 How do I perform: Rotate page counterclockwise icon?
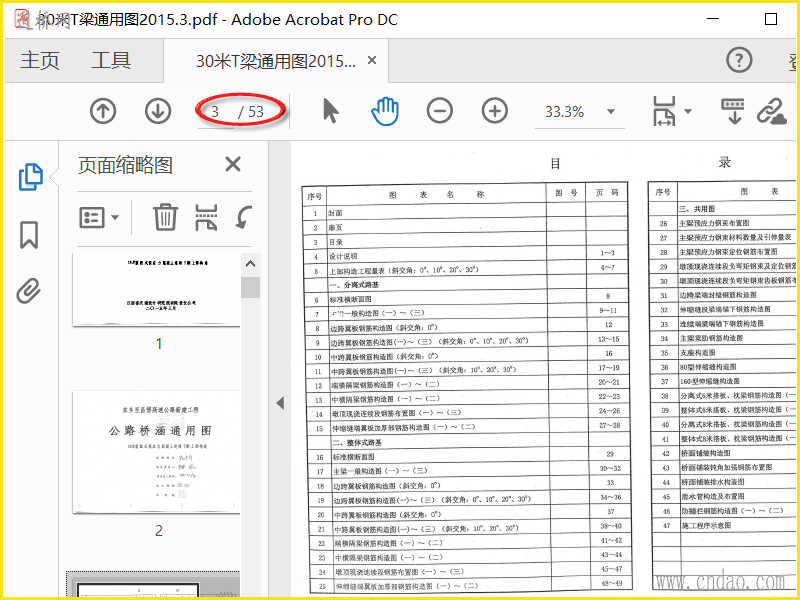pos(244,216)
